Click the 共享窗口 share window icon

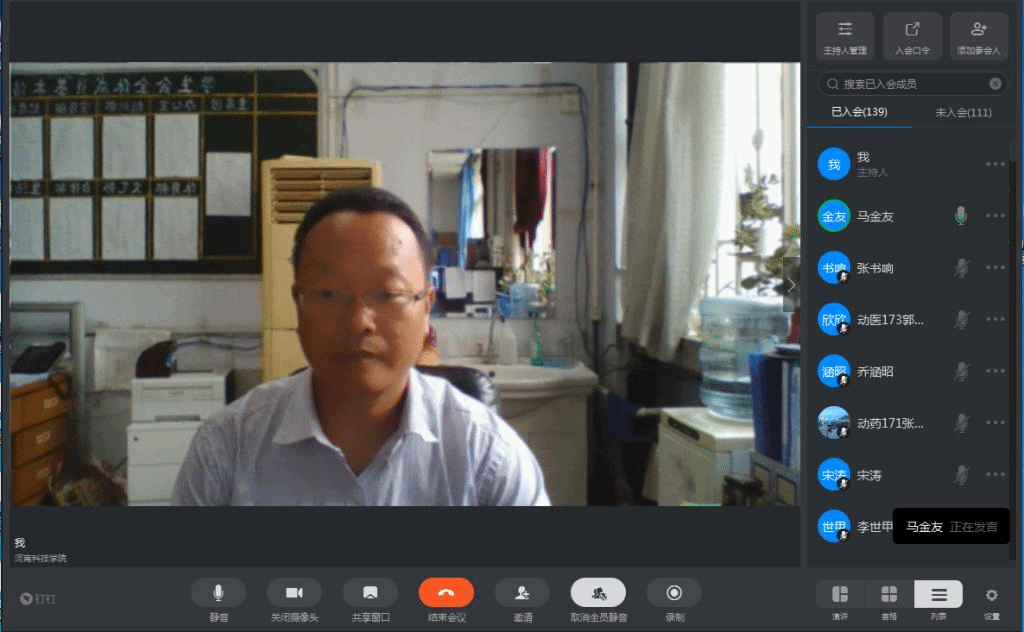[370, 593]
